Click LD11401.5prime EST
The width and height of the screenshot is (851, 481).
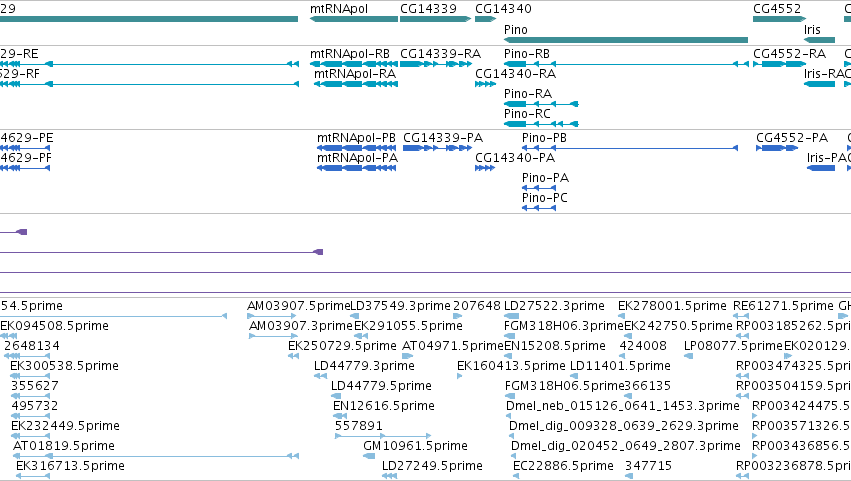[574, 376]
